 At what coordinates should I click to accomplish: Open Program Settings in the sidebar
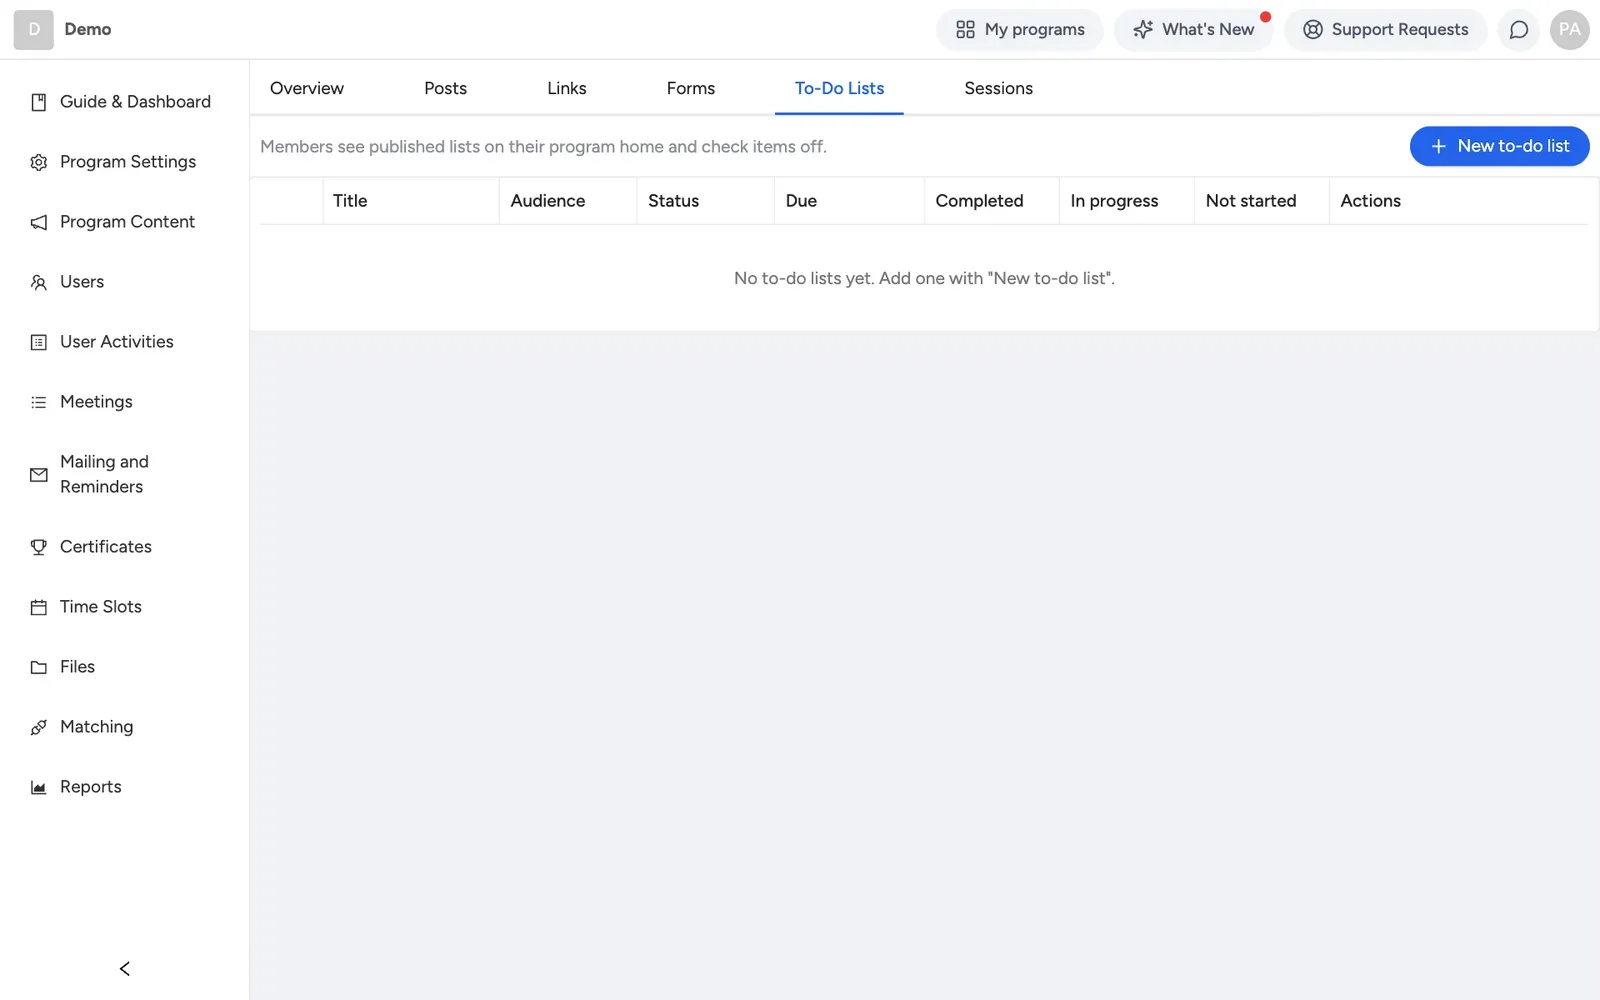pyautogui.click(x=125, y=162)
